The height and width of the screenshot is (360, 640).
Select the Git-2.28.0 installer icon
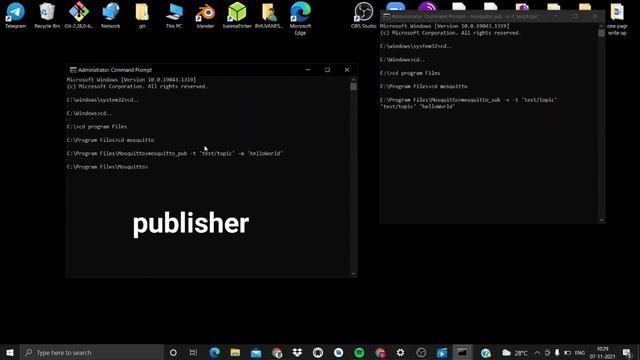click(x=79, y=15)
